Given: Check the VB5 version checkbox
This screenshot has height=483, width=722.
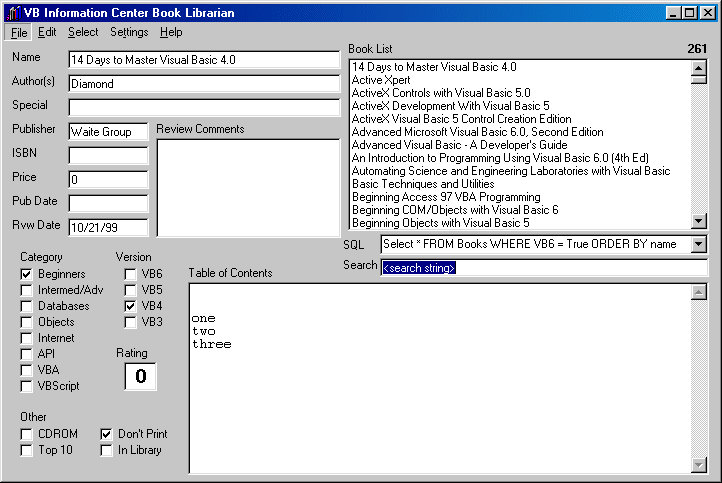Looking at the screenshot, I should pyautogui.click(x=130, y=291).
